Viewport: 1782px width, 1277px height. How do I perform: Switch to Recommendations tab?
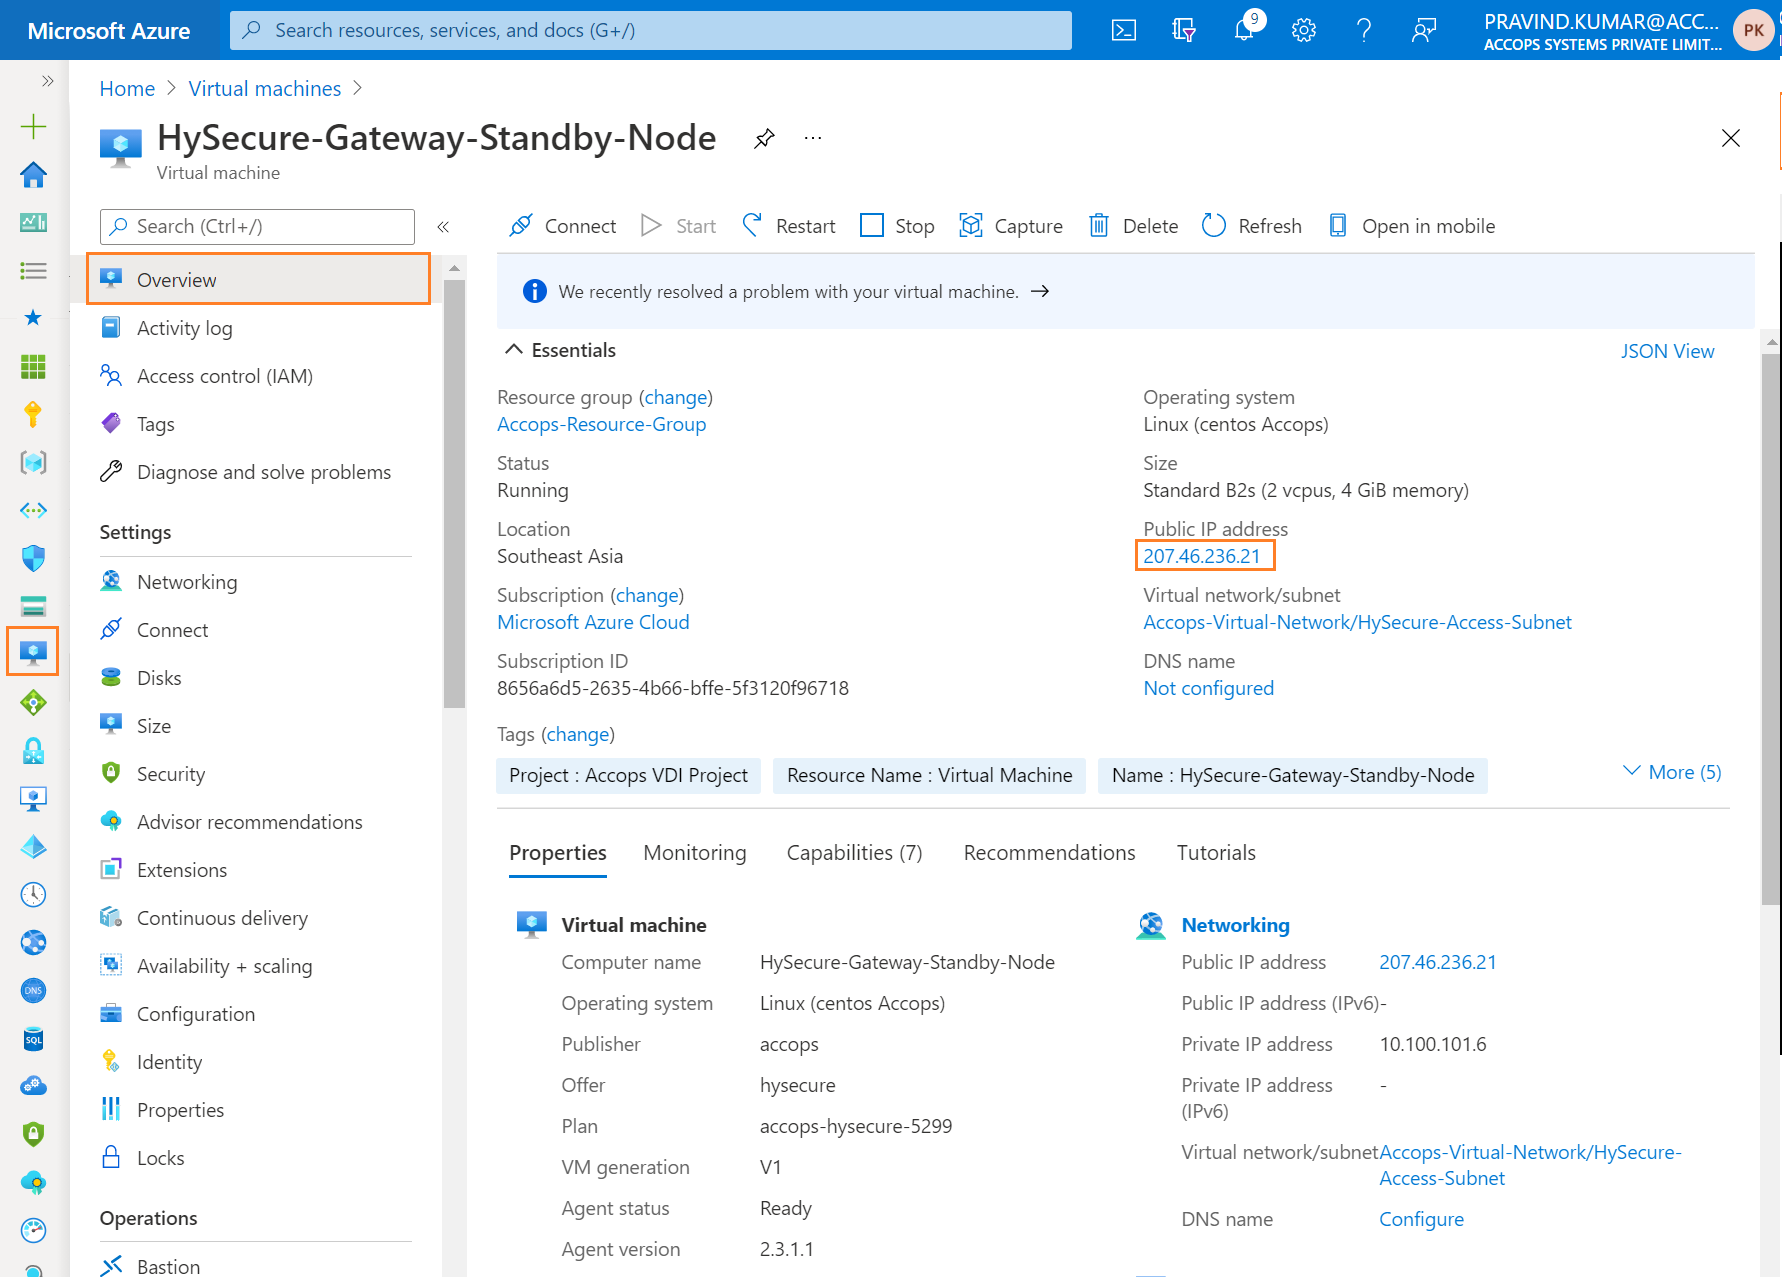click(x=1049, y=853)
